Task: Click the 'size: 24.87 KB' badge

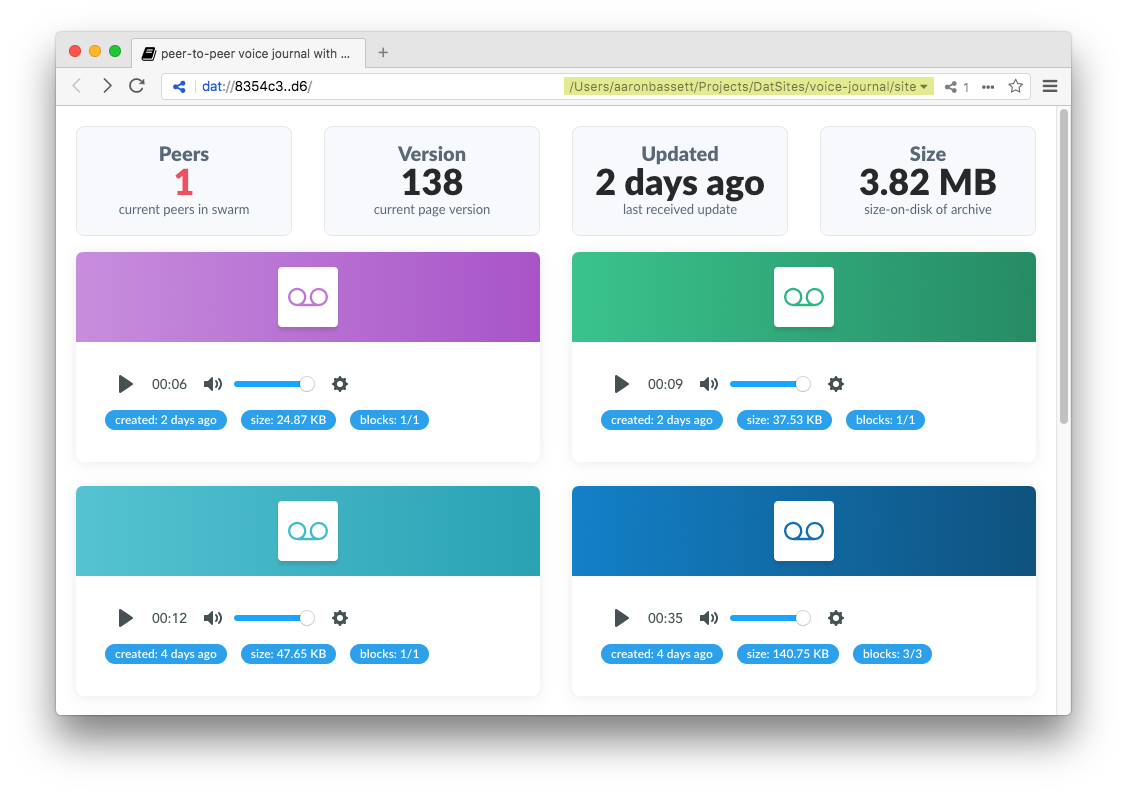Action: point(288,420)
